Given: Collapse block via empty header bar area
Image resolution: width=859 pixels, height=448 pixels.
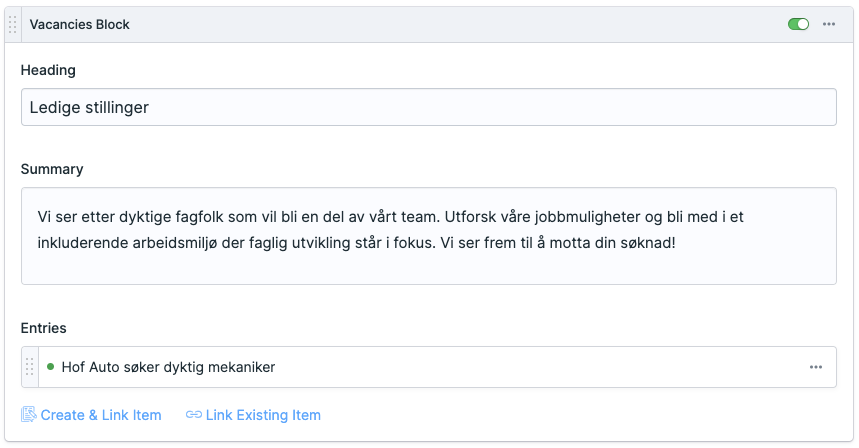Looking at the screenshot, I should pyautogui.click(x=450, y=24).
